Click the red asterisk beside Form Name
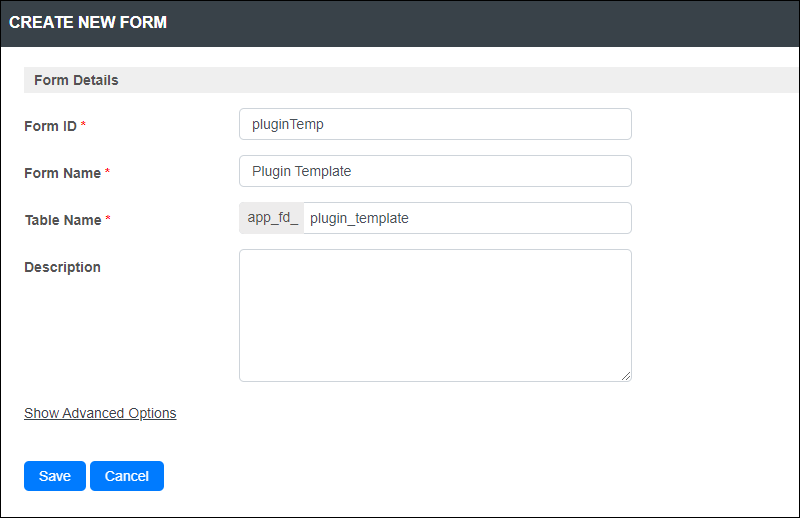 (x=107, y=171)
